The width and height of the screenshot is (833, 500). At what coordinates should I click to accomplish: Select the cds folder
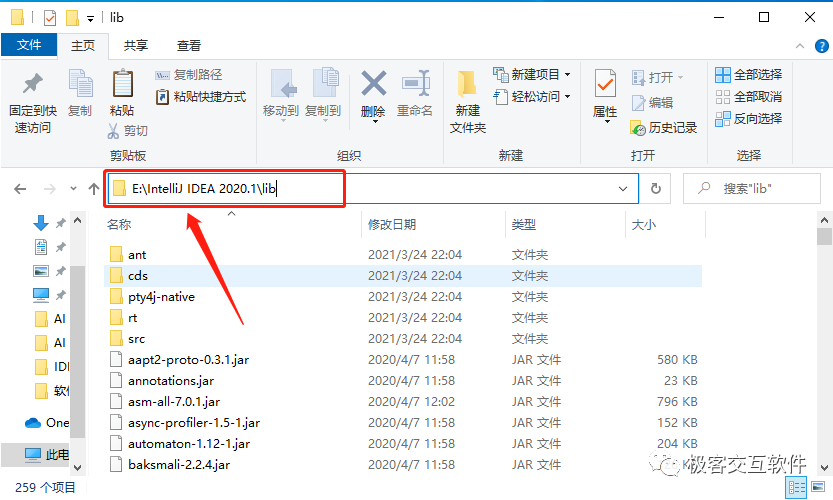pyautogui.click(x=403, y=276)
